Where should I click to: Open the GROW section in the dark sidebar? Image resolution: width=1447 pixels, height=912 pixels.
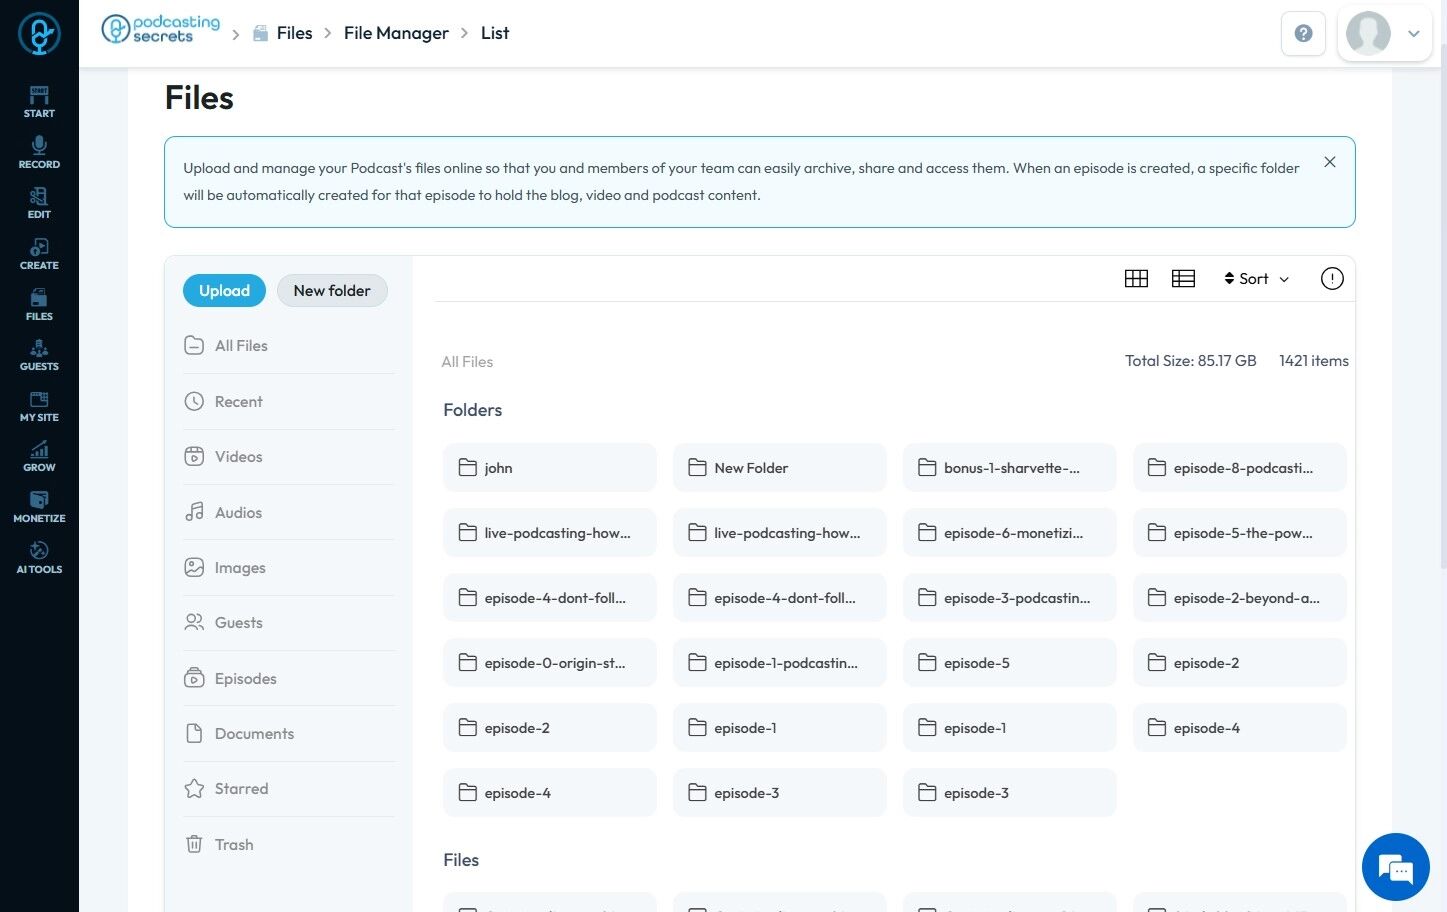[39, 456]
